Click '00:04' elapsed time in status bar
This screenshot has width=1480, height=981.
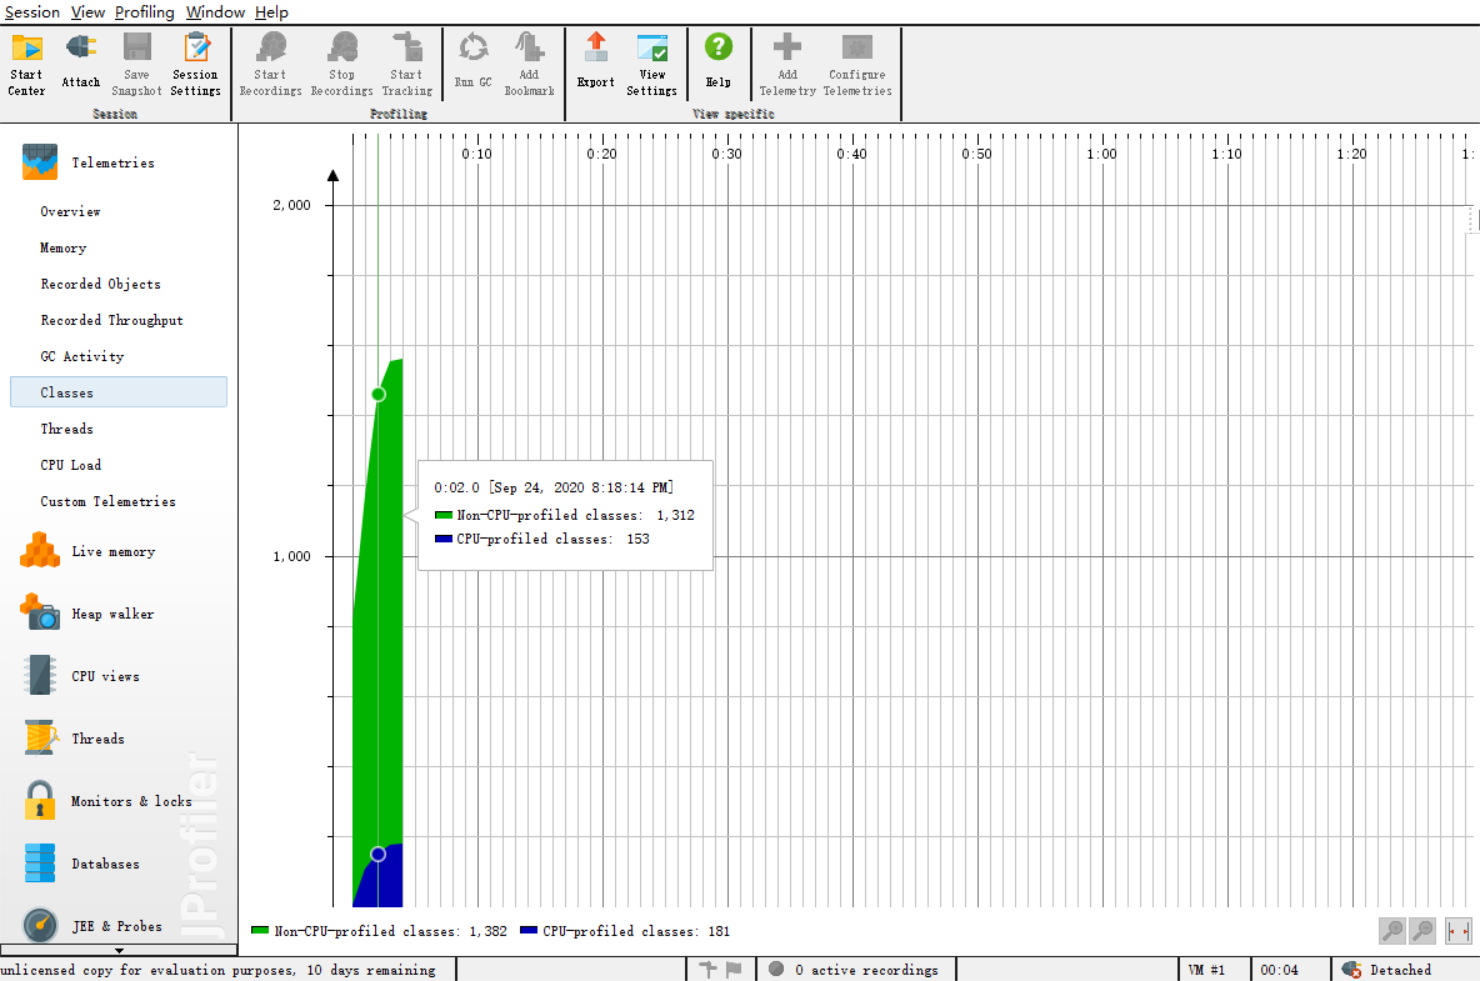1279,970
